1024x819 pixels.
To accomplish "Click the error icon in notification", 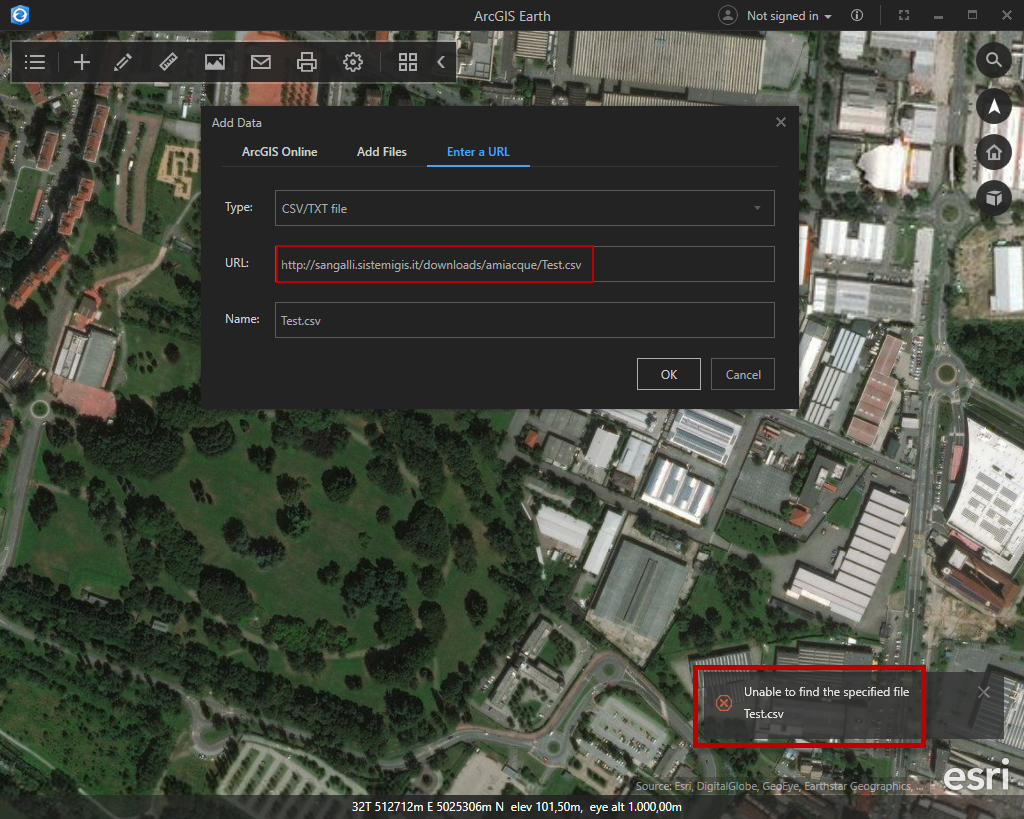I will (x=724, y=703).
